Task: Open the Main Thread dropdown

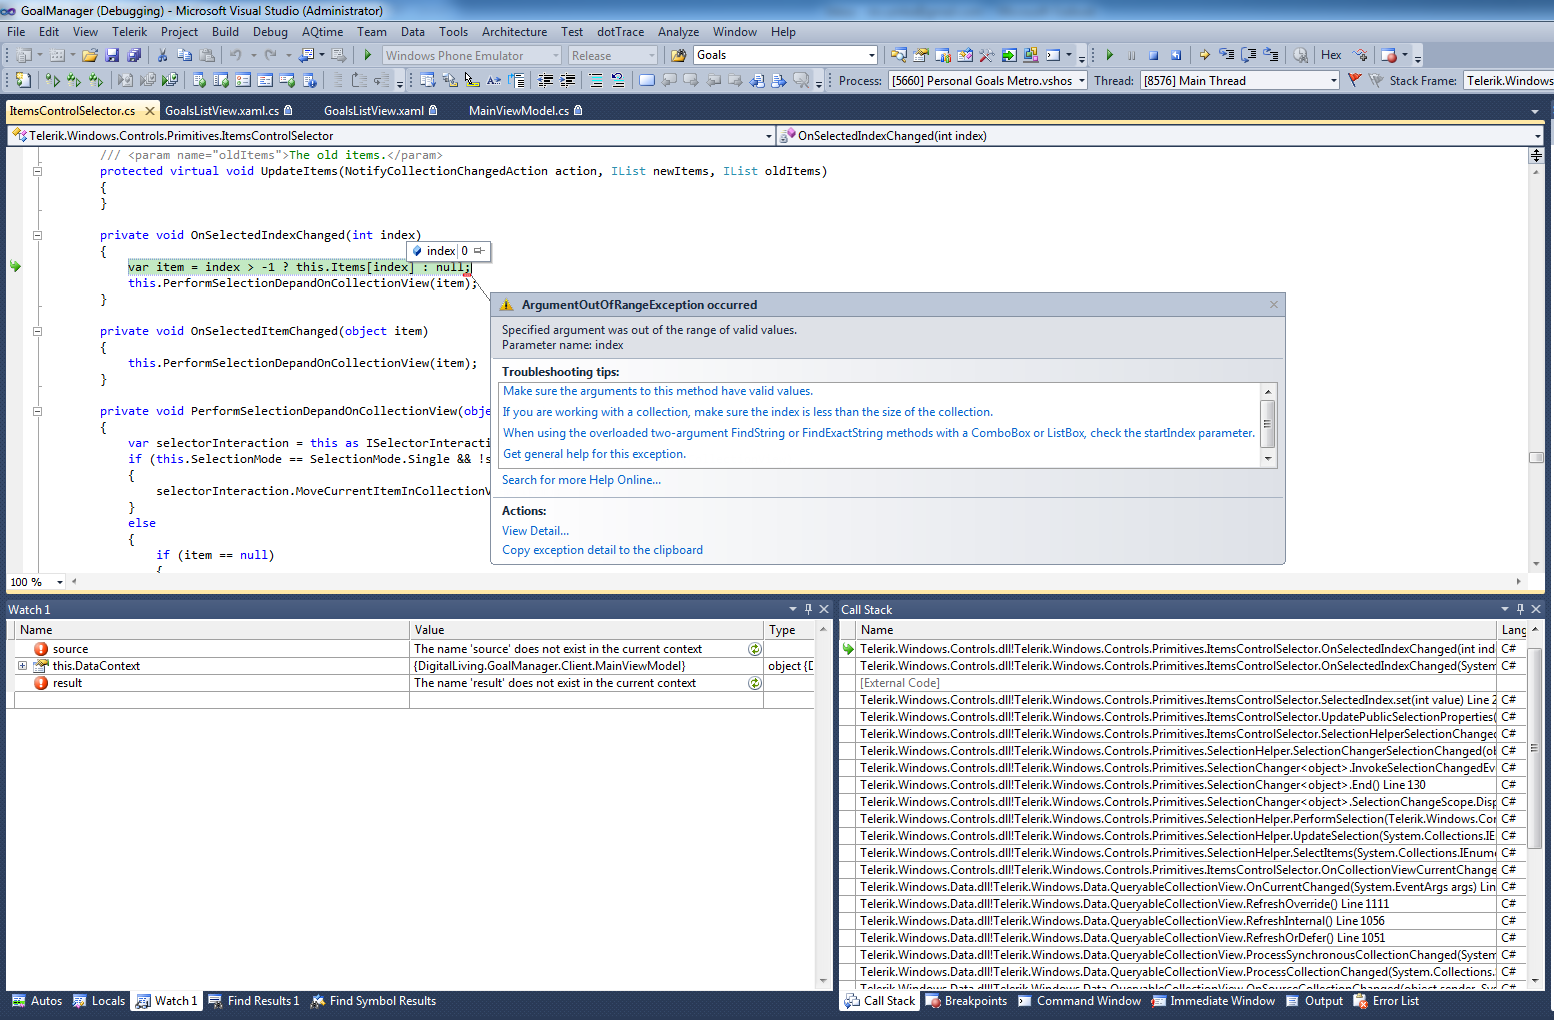Action: click(x=1333, y=81)
